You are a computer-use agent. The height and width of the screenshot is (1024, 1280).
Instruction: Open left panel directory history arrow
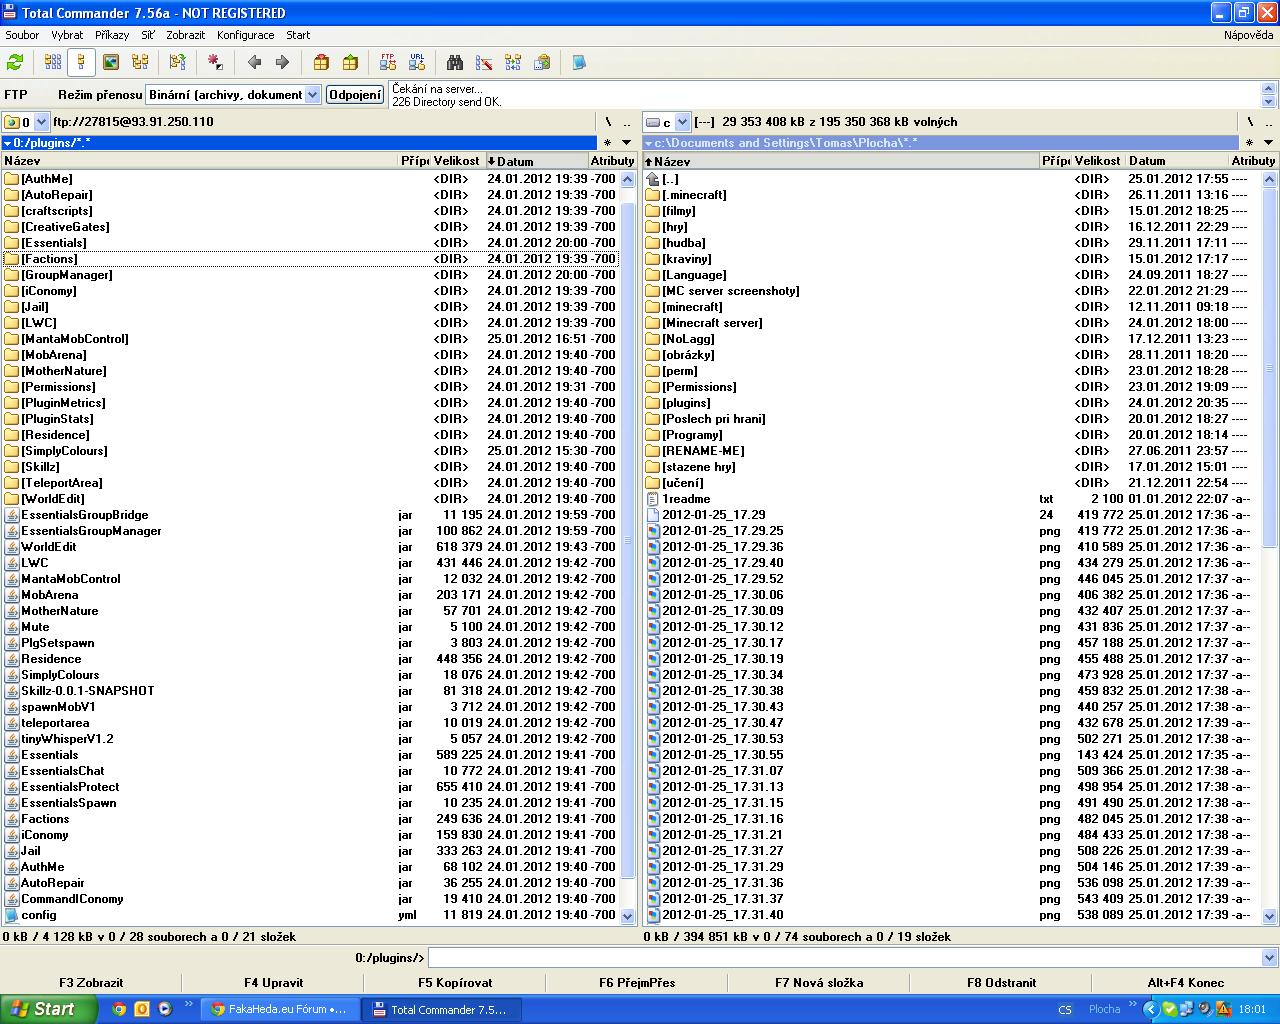[x=627, y=143]
